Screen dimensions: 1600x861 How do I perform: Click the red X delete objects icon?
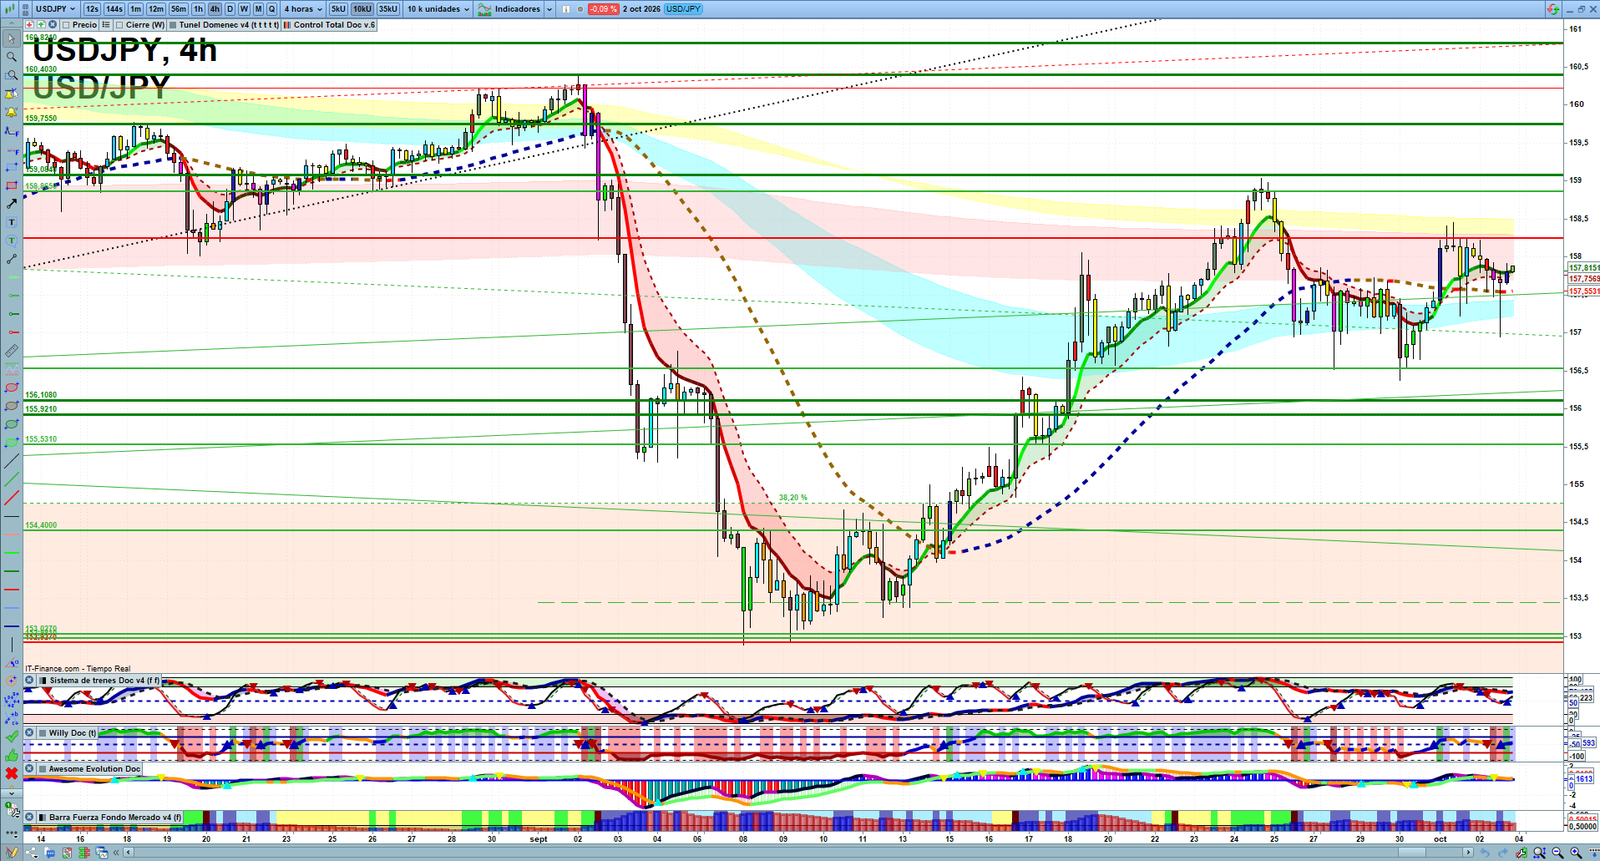(x=11, y=774)
